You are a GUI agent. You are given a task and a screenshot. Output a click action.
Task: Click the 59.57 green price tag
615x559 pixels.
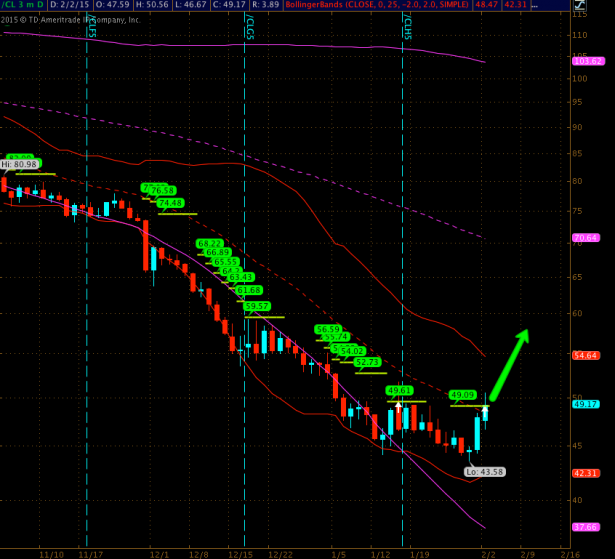(x=257, y=306)
